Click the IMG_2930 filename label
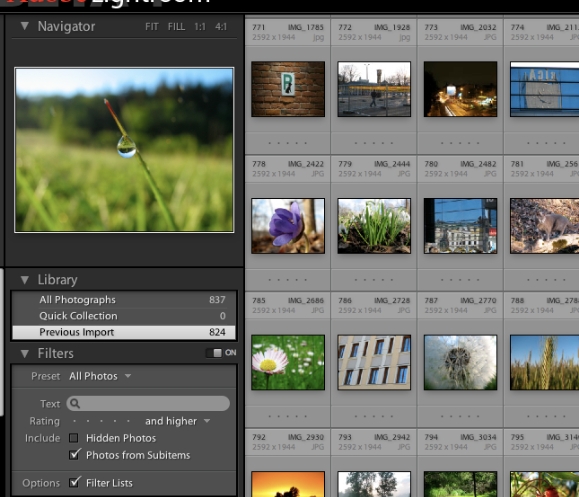579x497 pixels. 306,437
